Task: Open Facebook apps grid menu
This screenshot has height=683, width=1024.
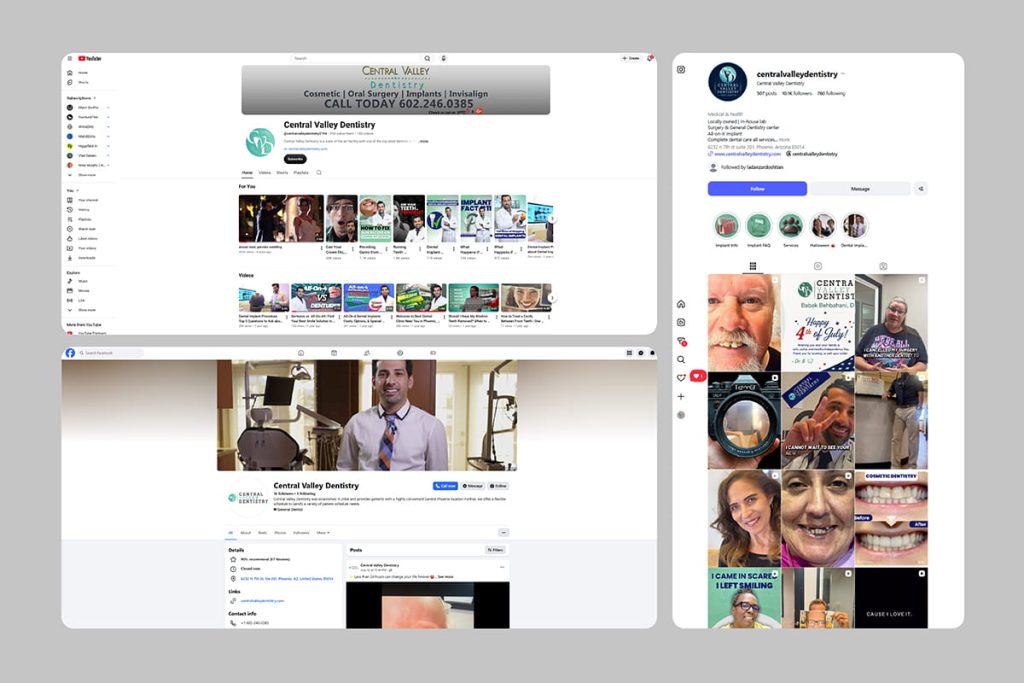Action: click(x=629, y=353)
